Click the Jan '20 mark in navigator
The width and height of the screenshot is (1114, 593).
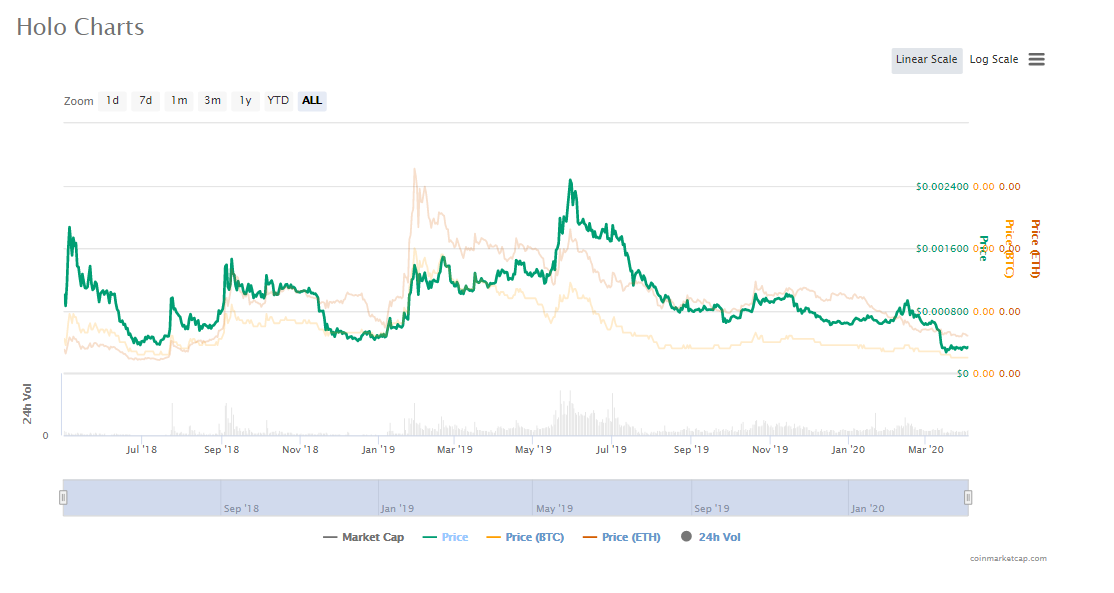click(867, 509)
